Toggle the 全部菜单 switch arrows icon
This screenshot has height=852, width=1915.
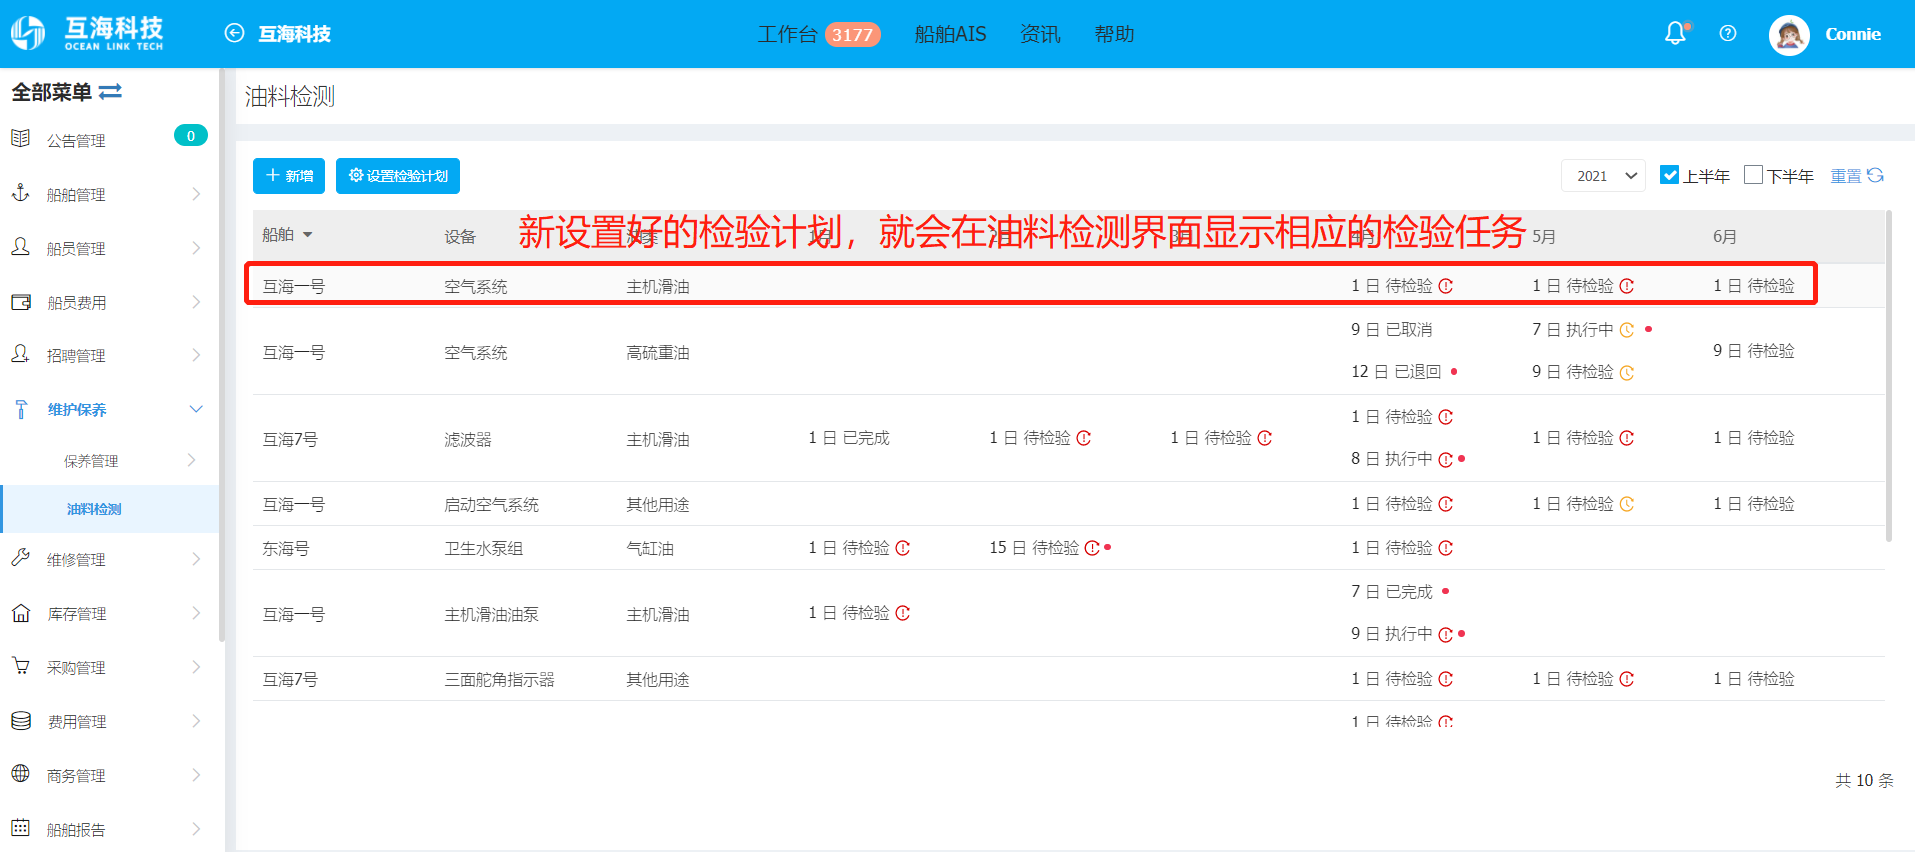click(x=110, y=91)
